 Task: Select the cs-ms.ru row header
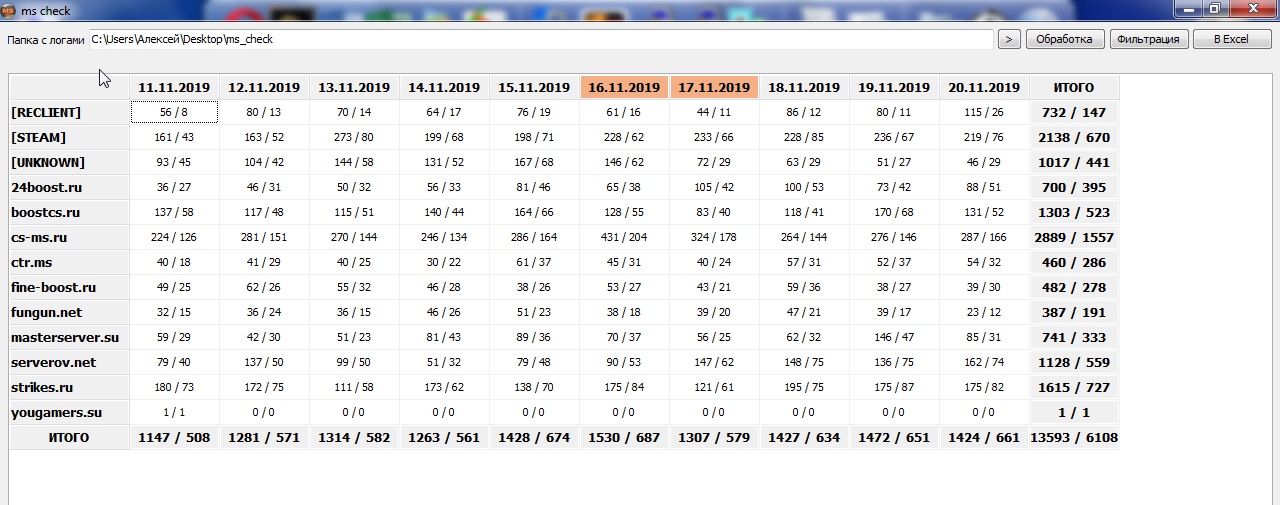pos(69,237)
